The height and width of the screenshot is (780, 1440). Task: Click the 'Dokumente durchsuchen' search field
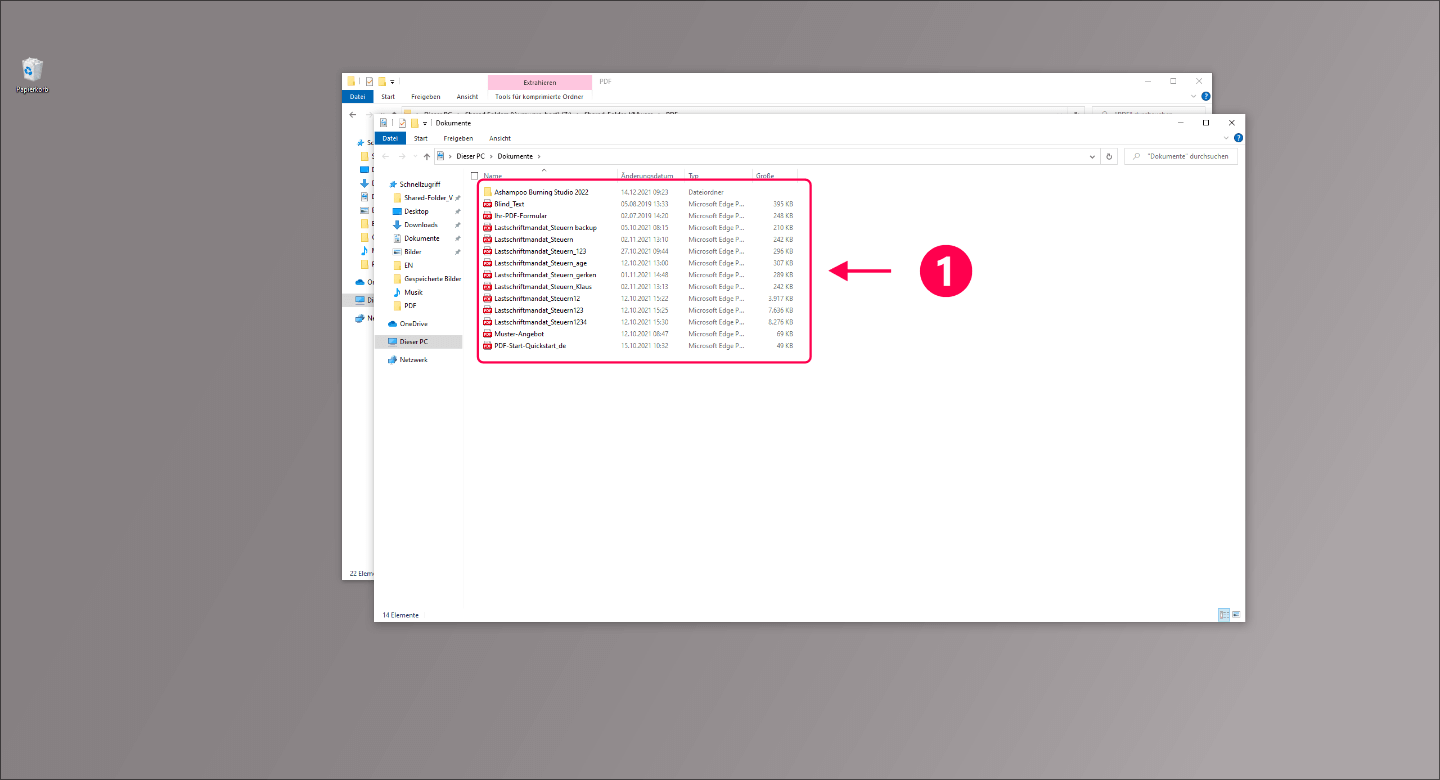click(1181, 157)
